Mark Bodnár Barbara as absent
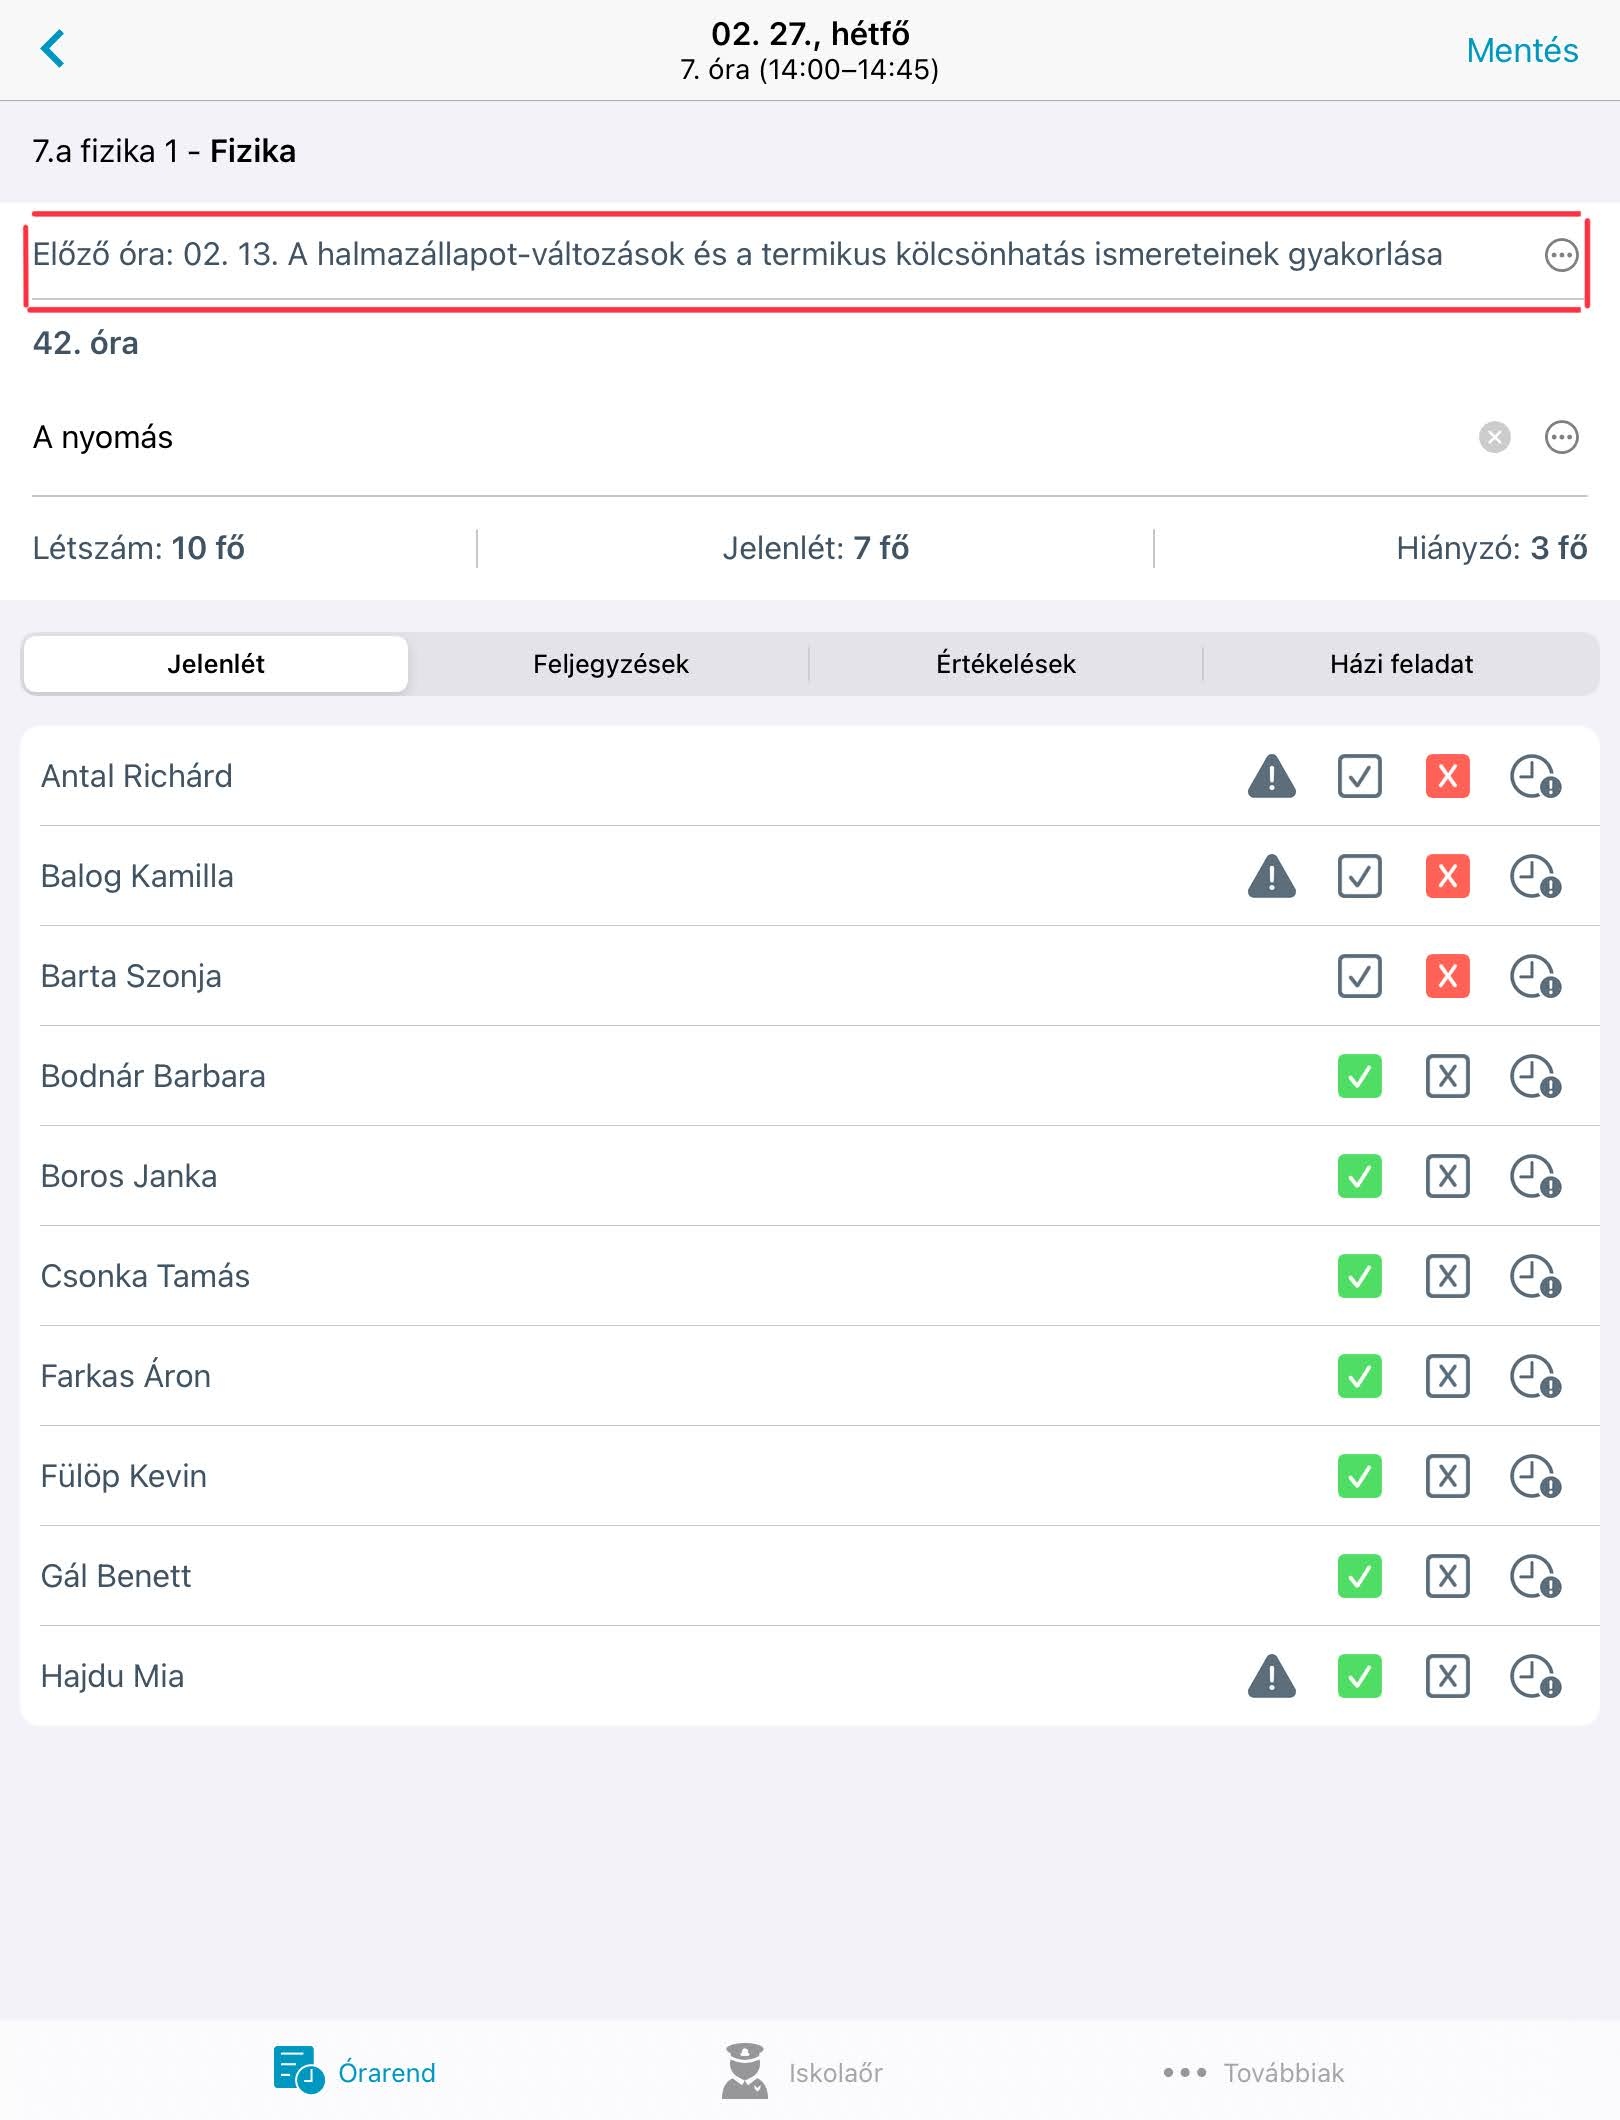Viewport: 1620px width, 2120px height. point(1447,1076)
